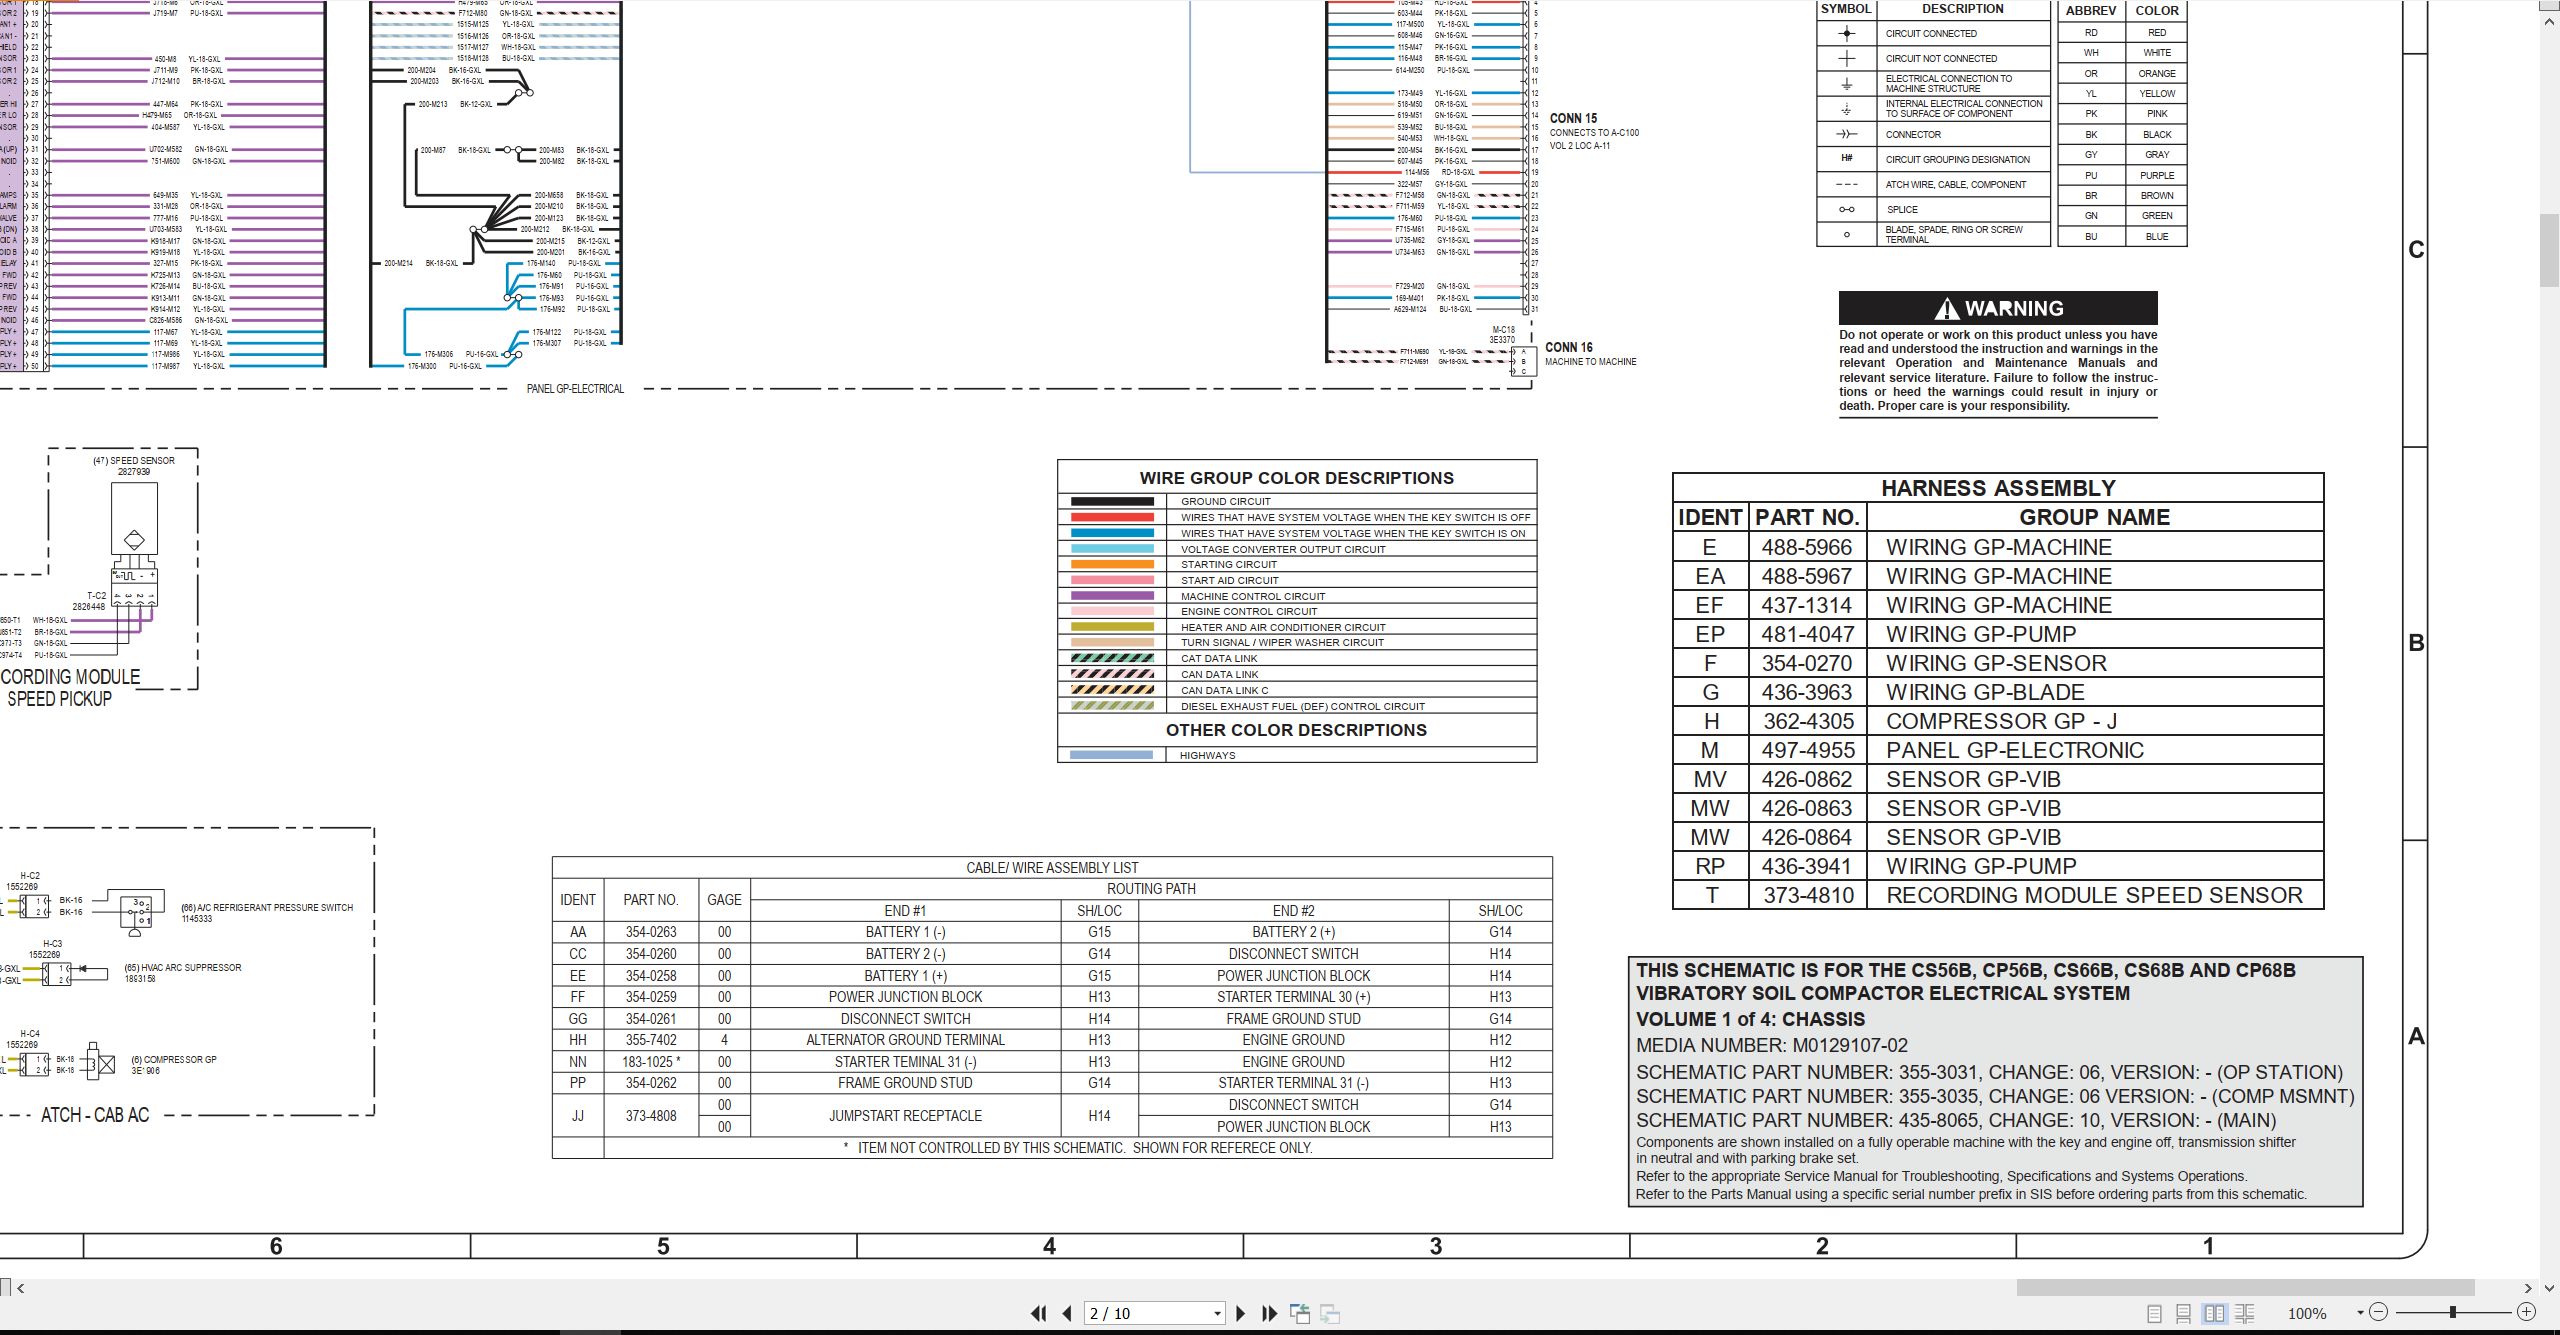
Task: Jump to the last page
Action: tap(1270, 1313)
